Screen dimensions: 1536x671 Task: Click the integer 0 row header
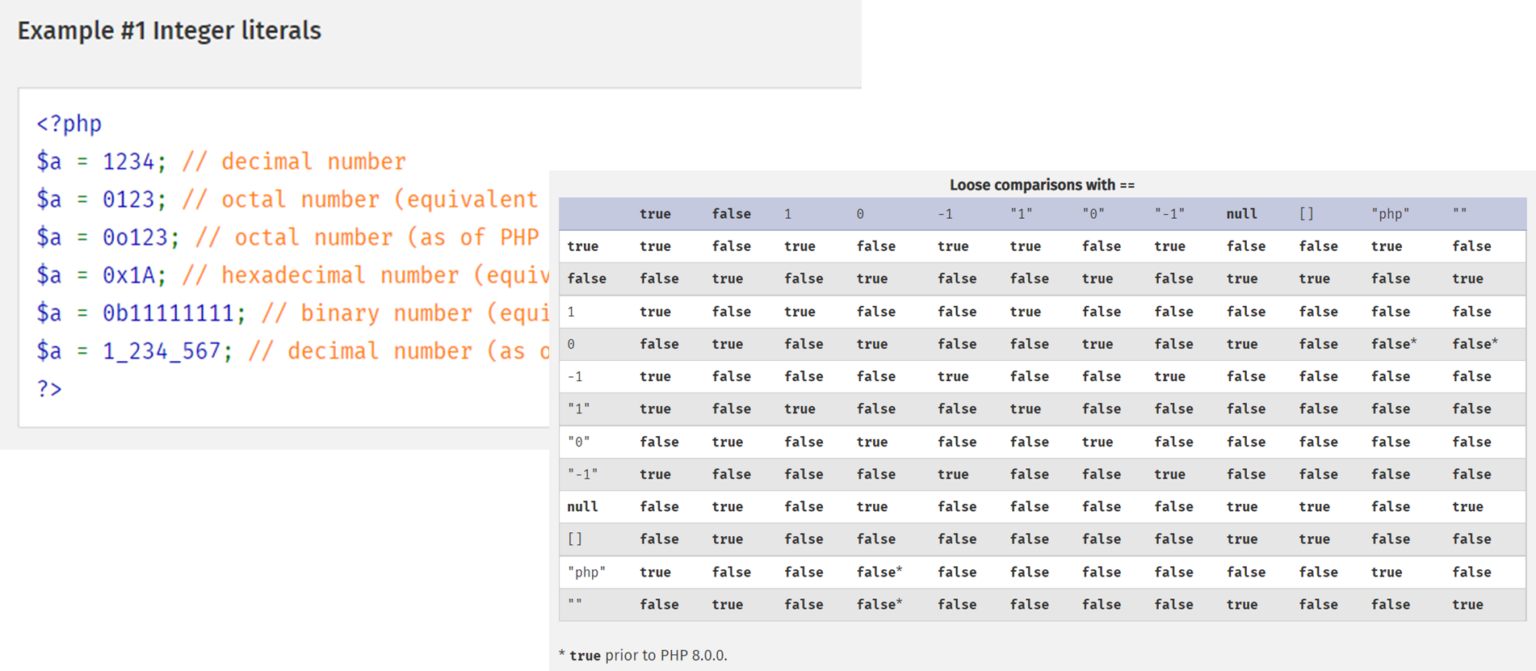(x=571, y=344)
